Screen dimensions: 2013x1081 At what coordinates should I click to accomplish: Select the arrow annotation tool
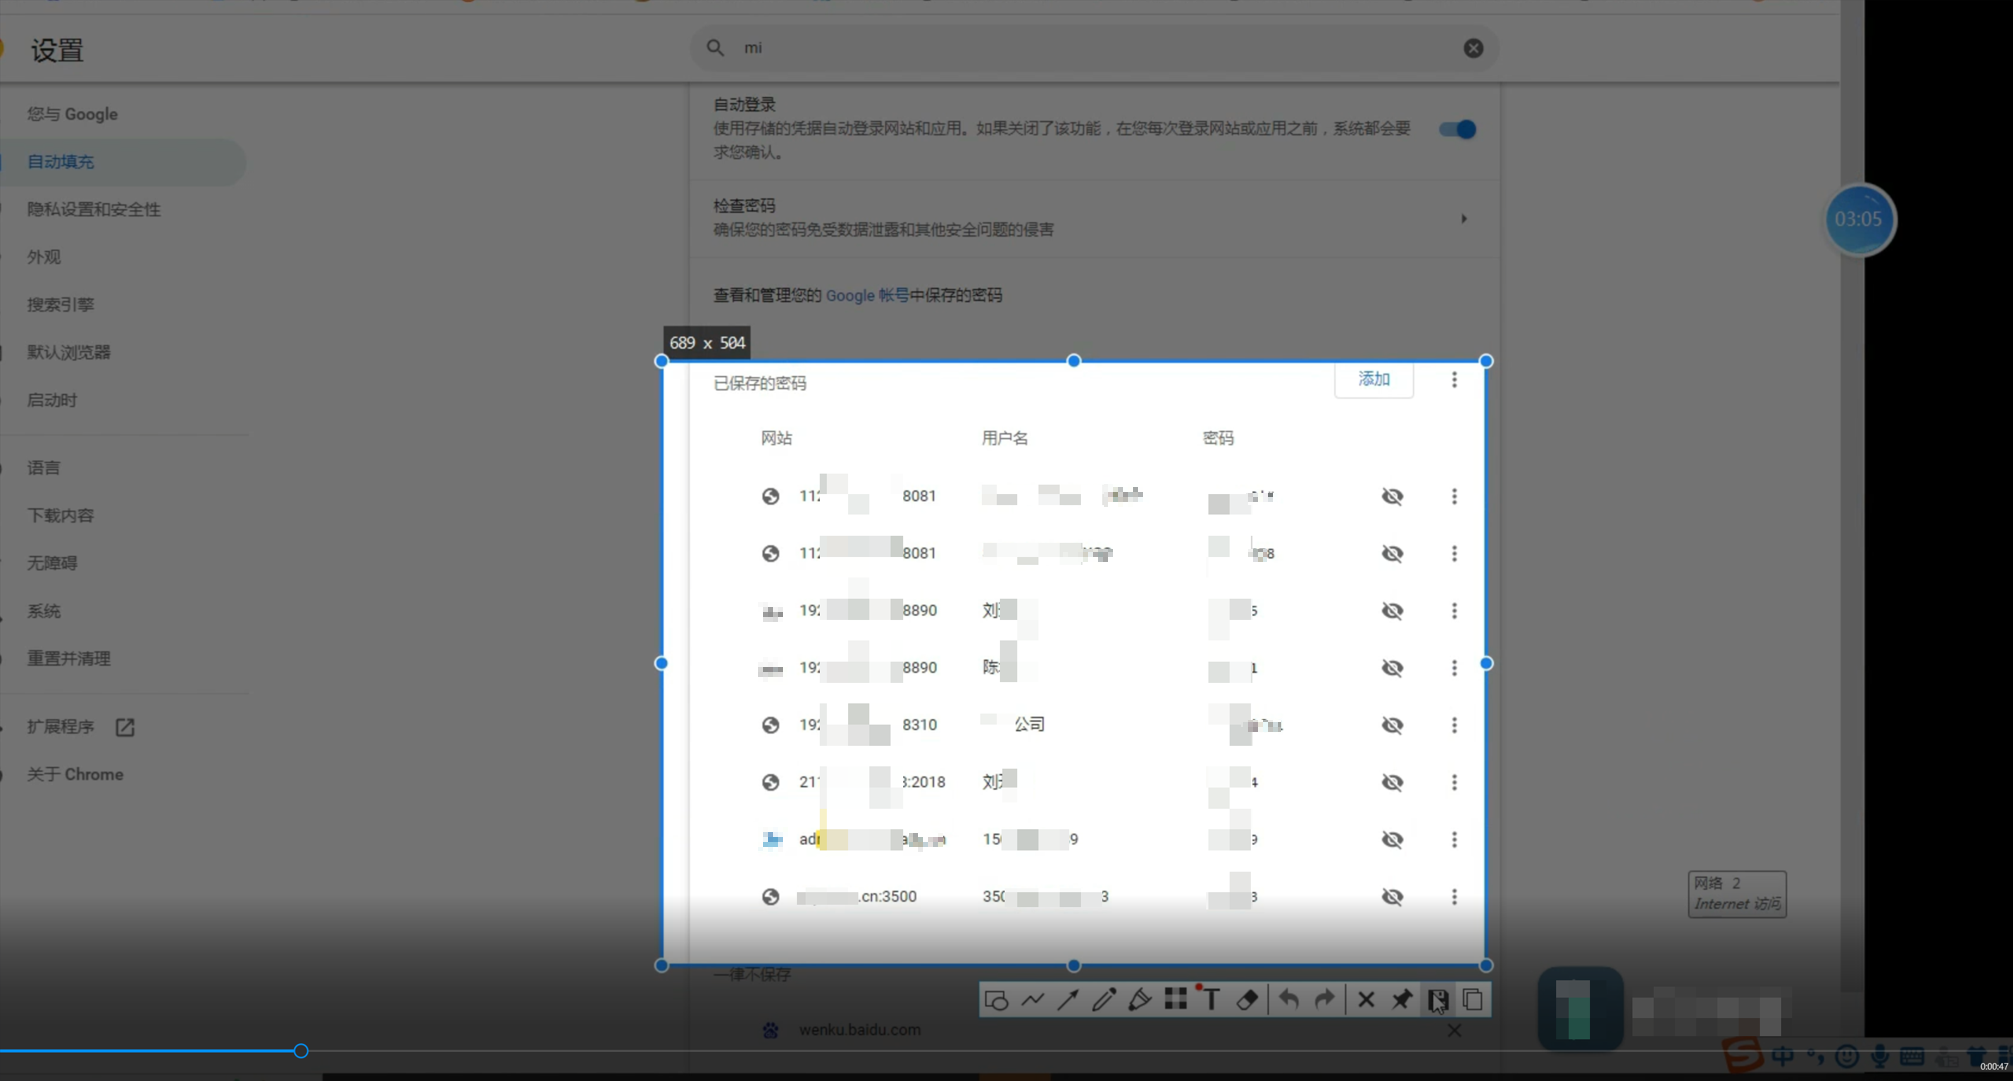1068,999
